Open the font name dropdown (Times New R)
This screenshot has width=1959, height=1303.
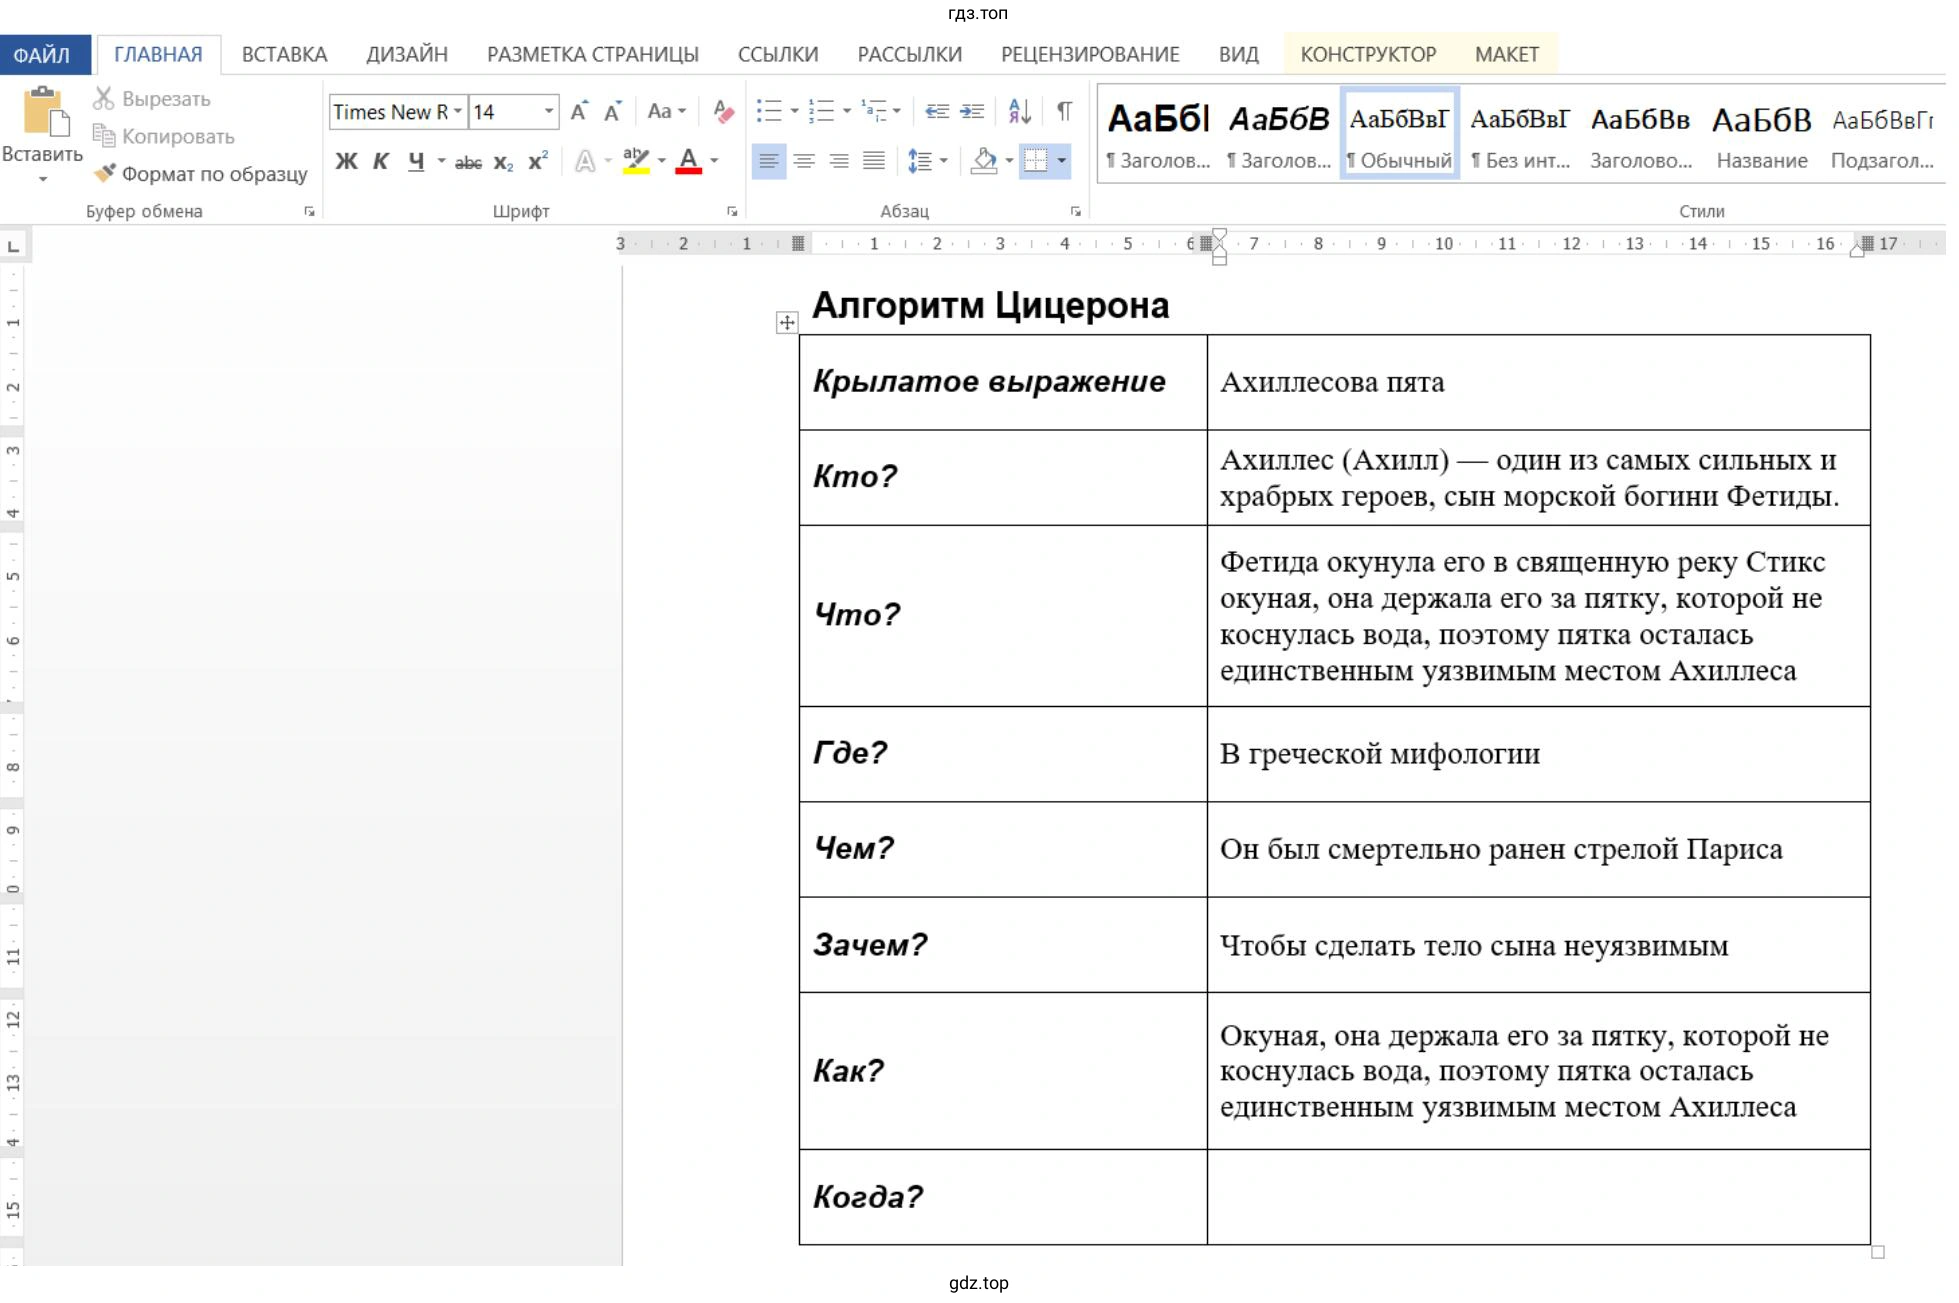tap(457, 111)
